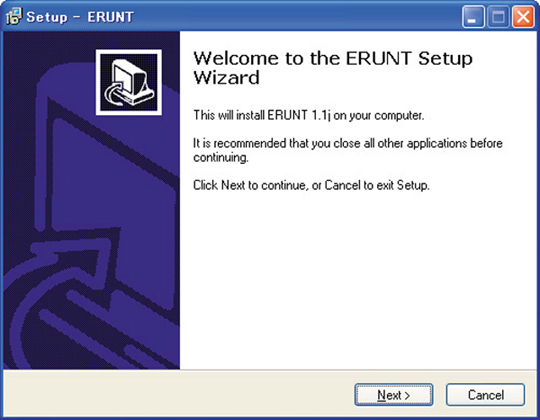The height and width of the screenshot is (420, 540).
Task: Click the empty title bar space beside ERUNT
Action: click(296, 17)
